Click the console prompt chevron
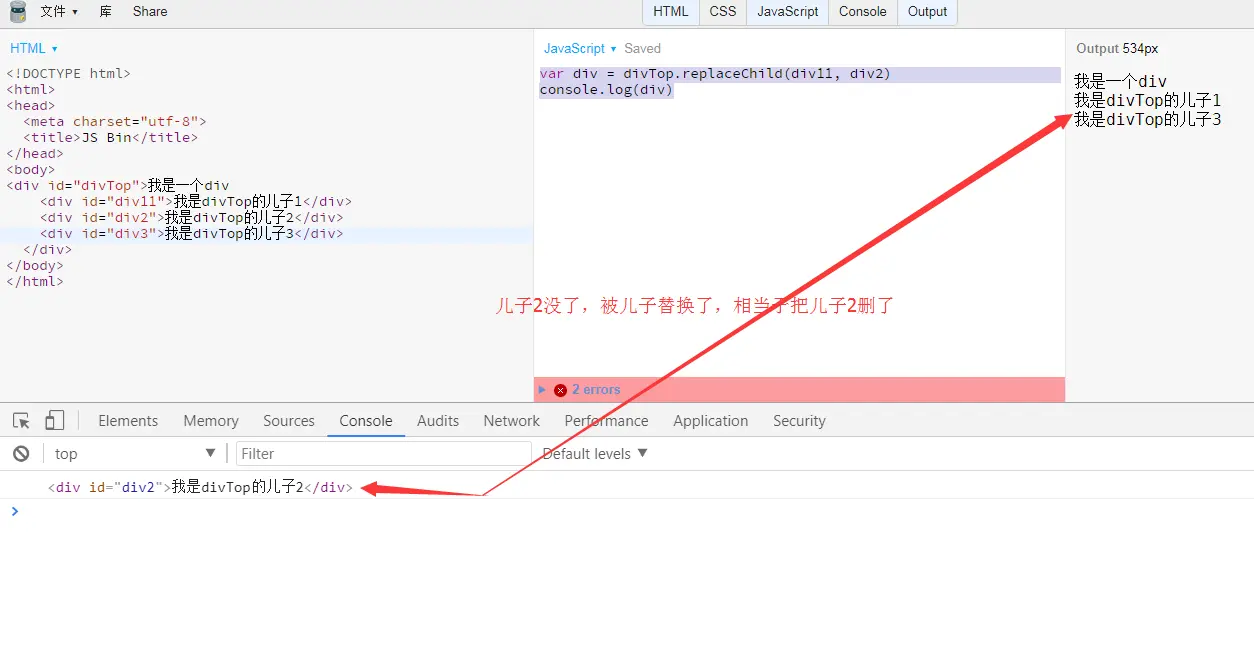This screenshot has width=1254, height=671. tap(14, 511)
